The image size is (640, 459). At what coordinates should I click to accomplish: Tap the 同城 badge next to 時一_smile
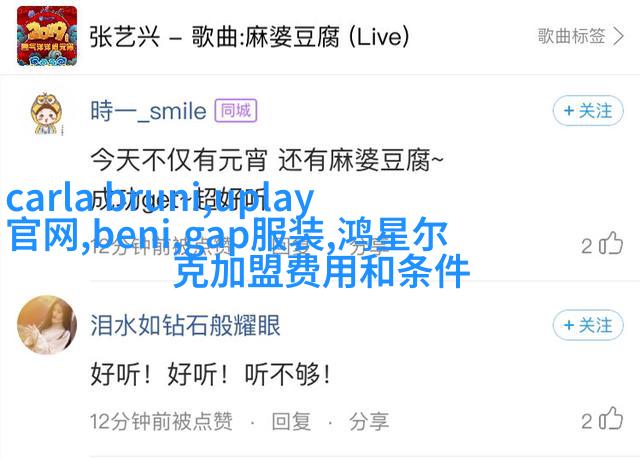point(236,111)
